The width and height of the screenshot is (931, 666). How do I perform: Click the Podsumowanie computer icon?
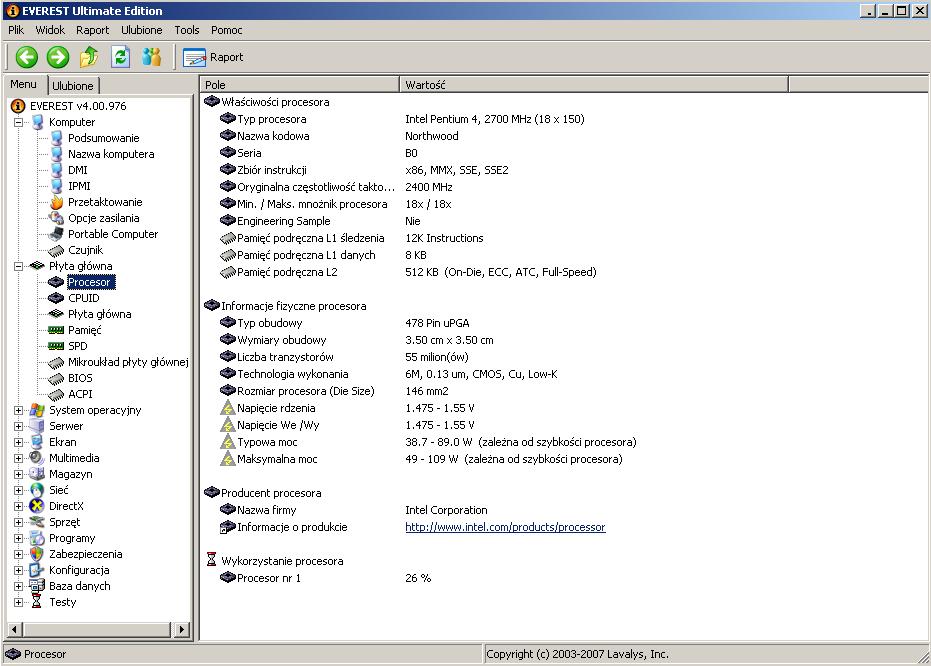[x=56, y=138]
